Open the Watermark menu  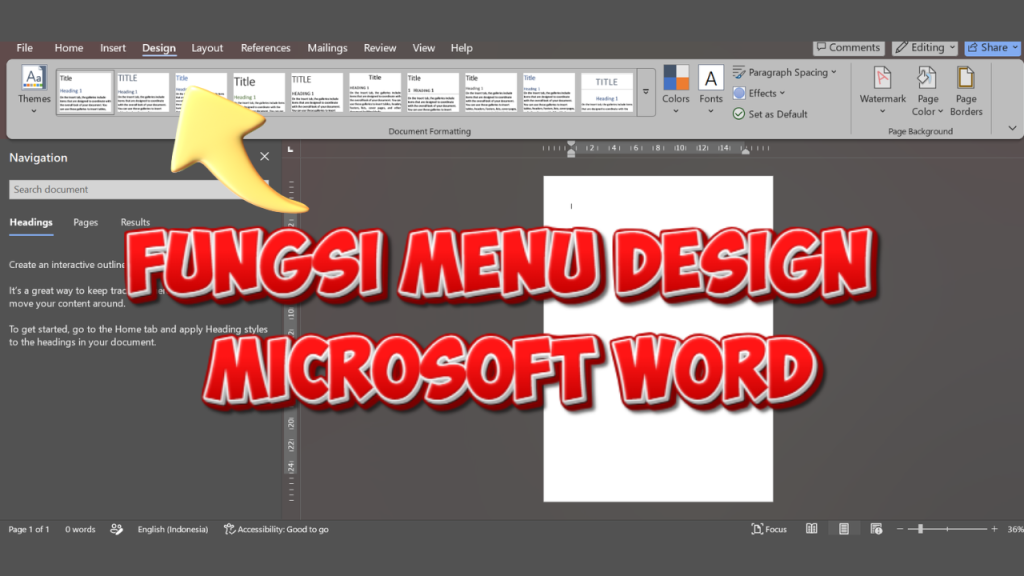pos(882,89)
